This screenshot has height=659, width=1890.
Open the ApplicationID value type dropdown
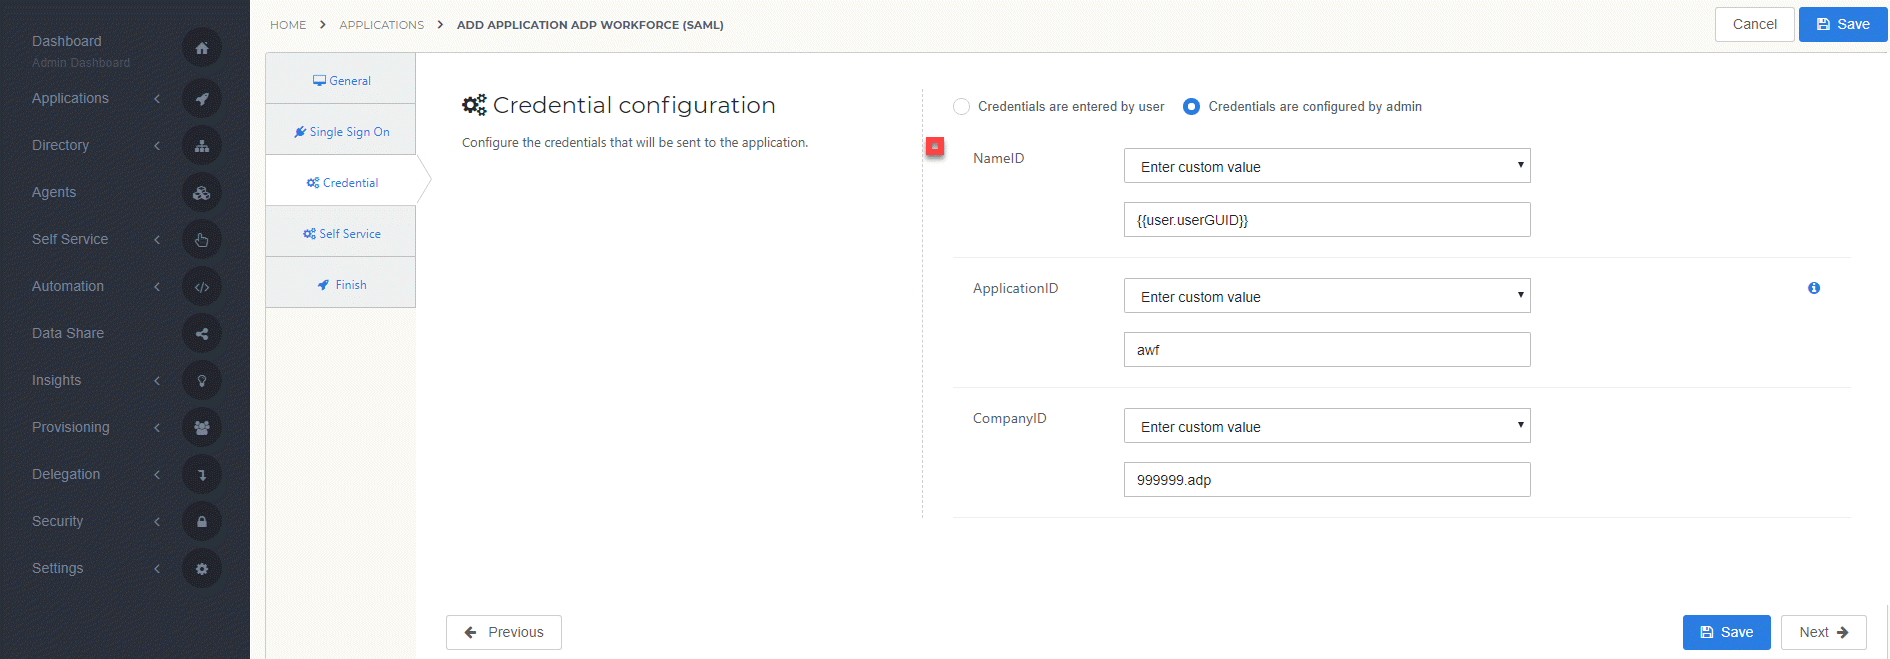click(1327, 296)
